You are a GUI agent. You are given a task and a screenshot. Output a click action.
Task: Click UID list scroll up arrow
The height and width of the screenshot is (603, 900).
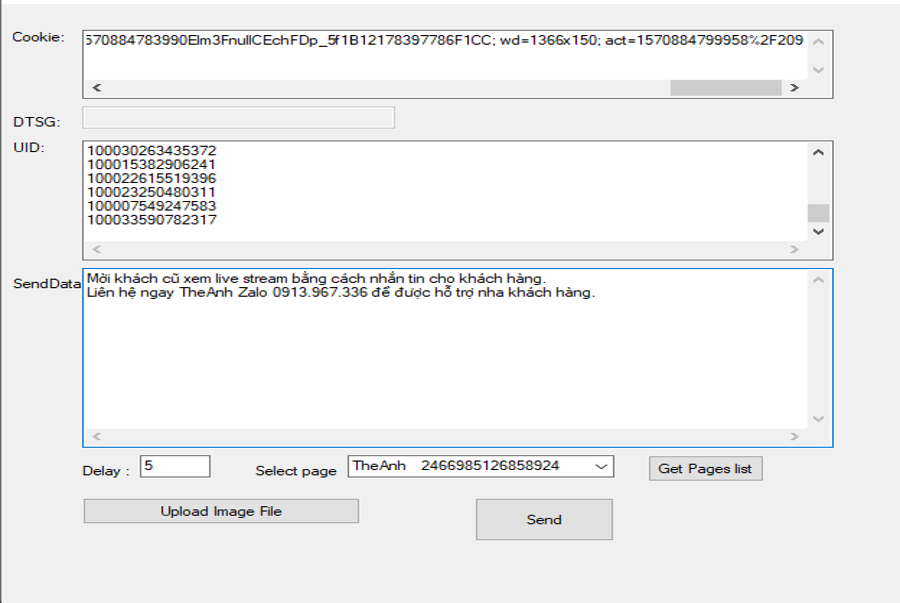pos(819,153)
